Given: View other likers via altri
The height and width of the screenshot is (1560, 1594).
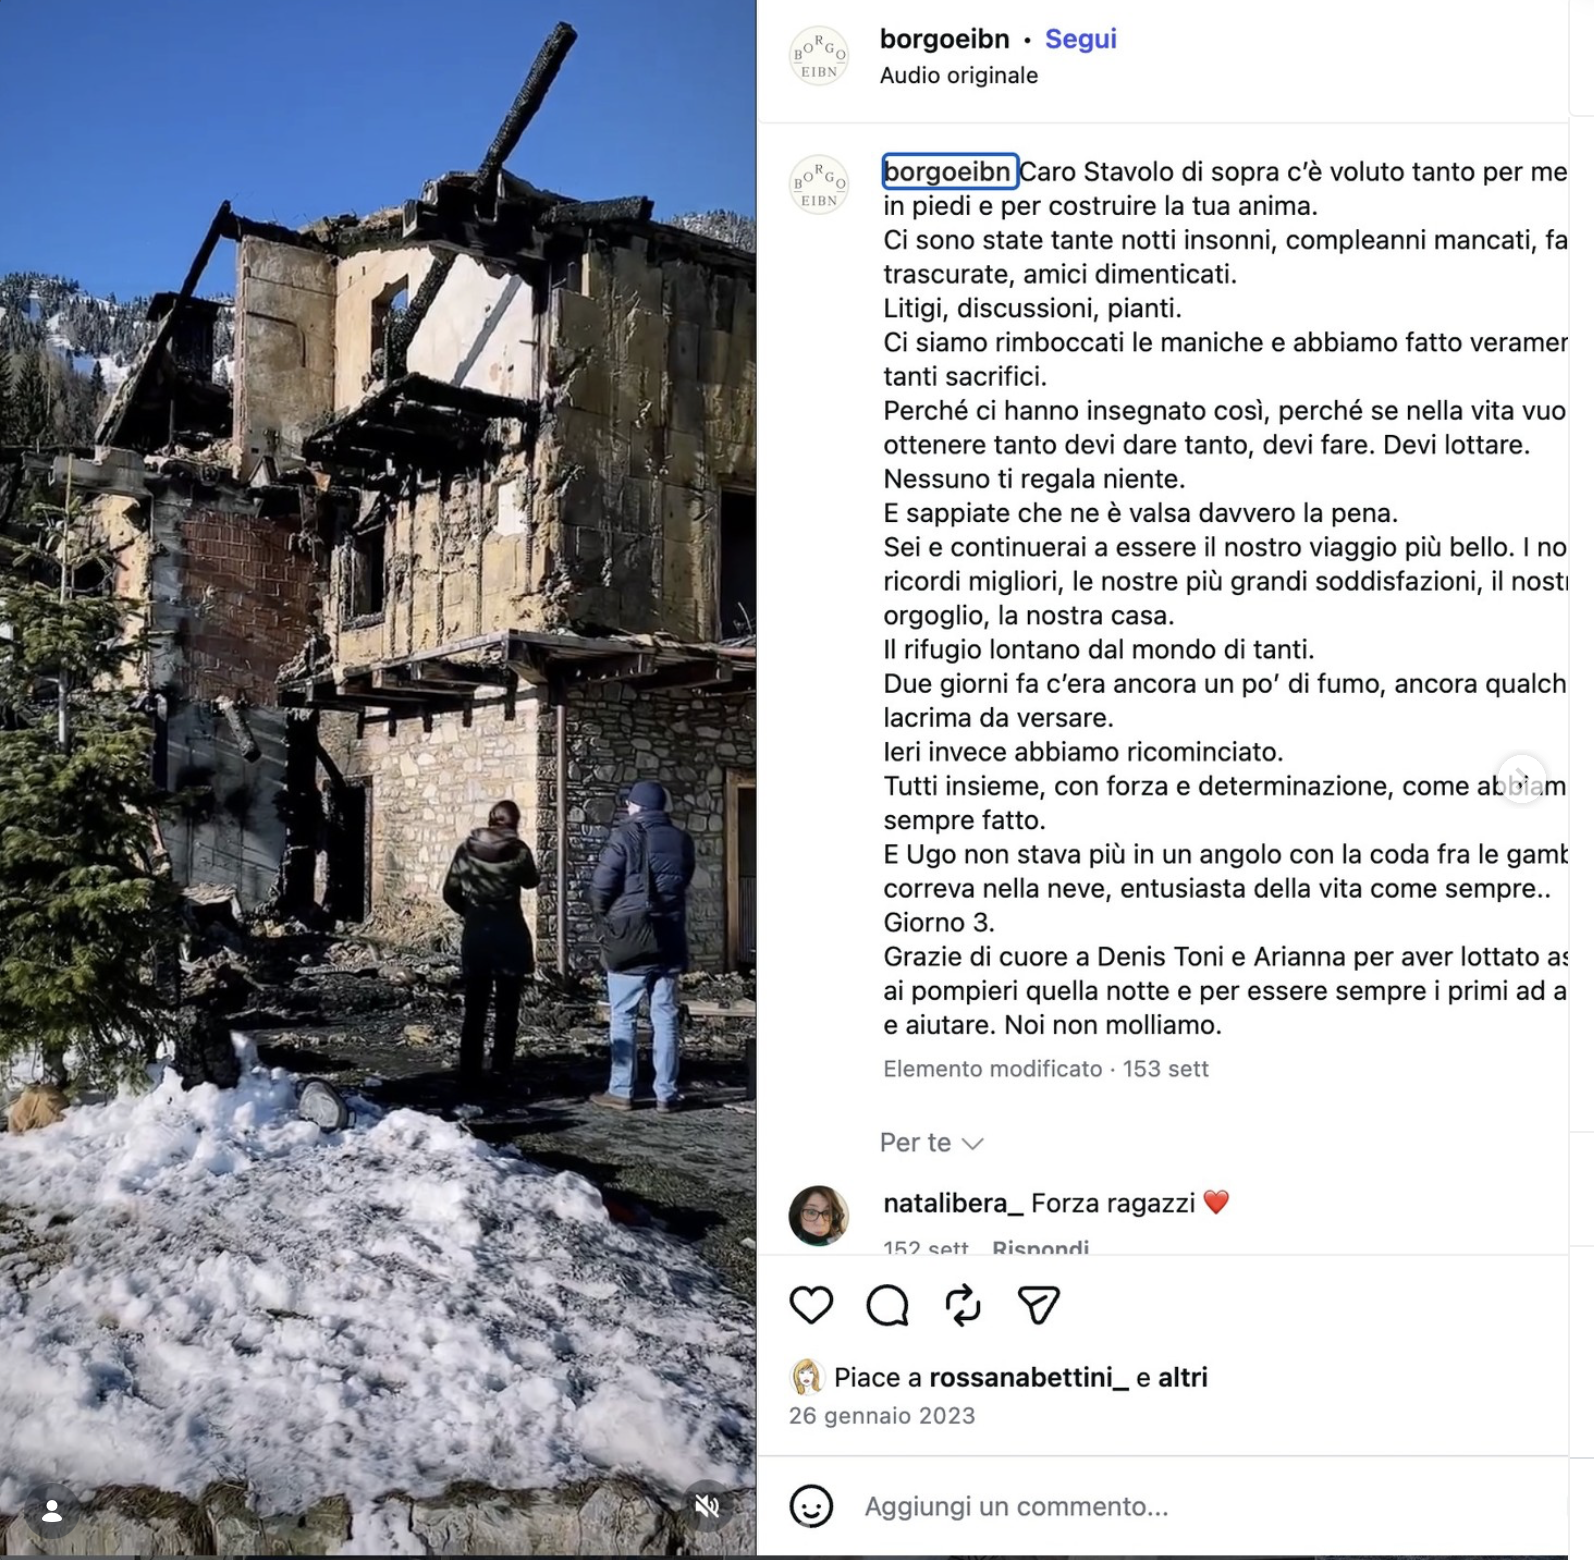Looking at the screenshot, I should [1183, 1378].
